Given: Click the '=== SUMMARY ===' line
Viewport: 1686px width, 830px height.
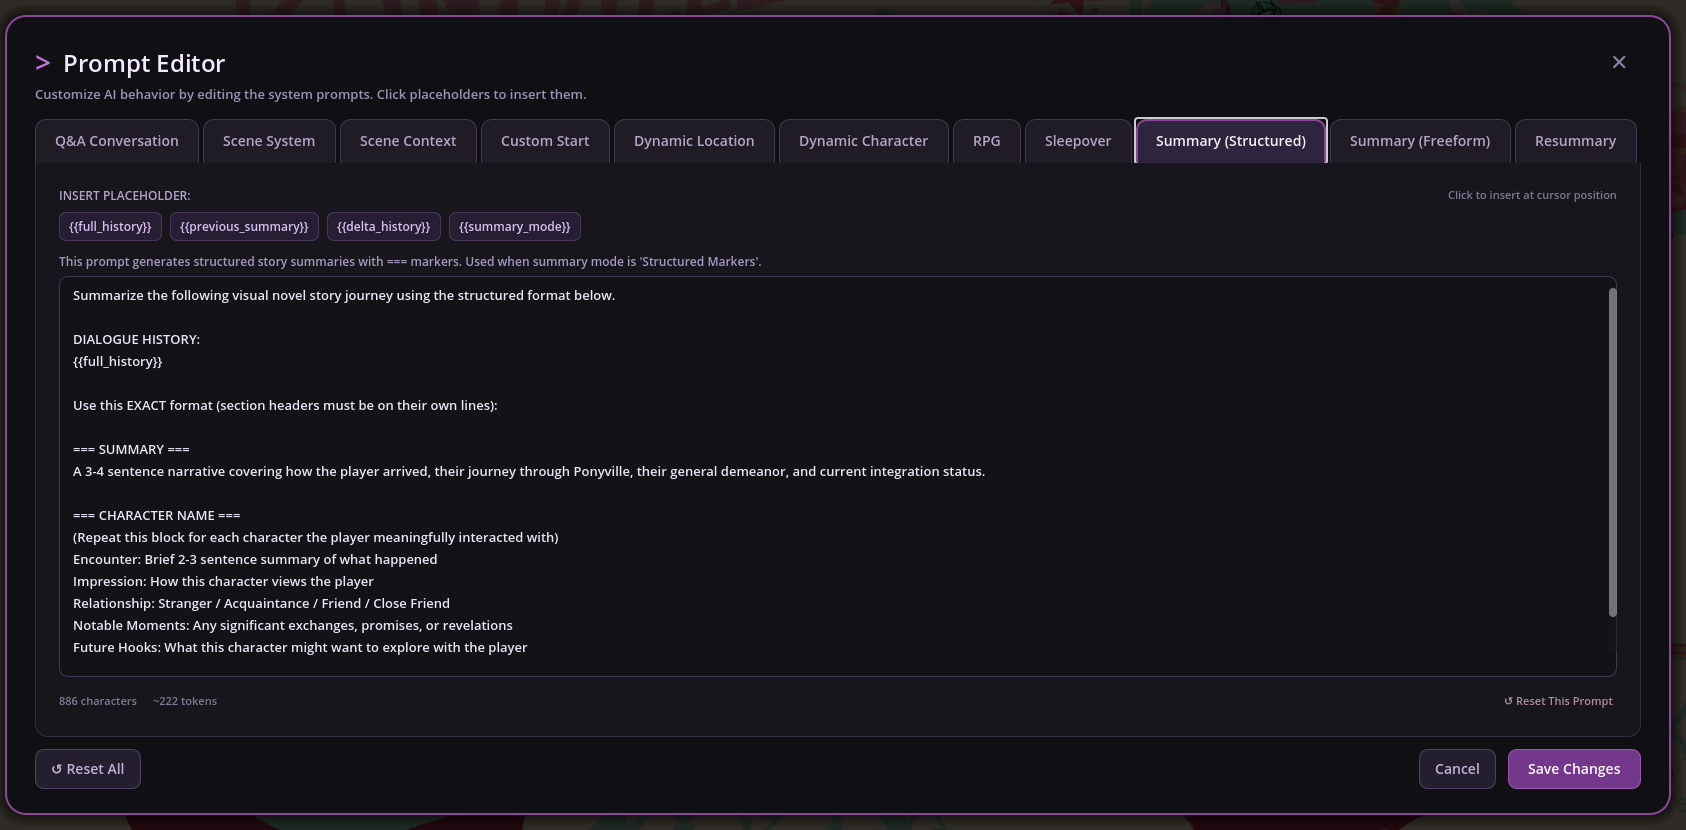Looking at the screenshot, I should click(131, 450).
